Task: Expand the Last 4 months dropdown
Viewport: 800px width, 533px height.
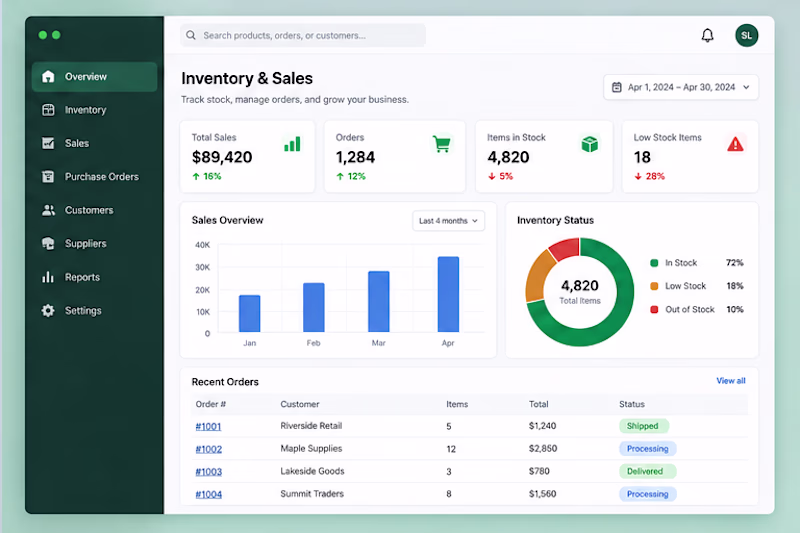Action: click(448, 221)
